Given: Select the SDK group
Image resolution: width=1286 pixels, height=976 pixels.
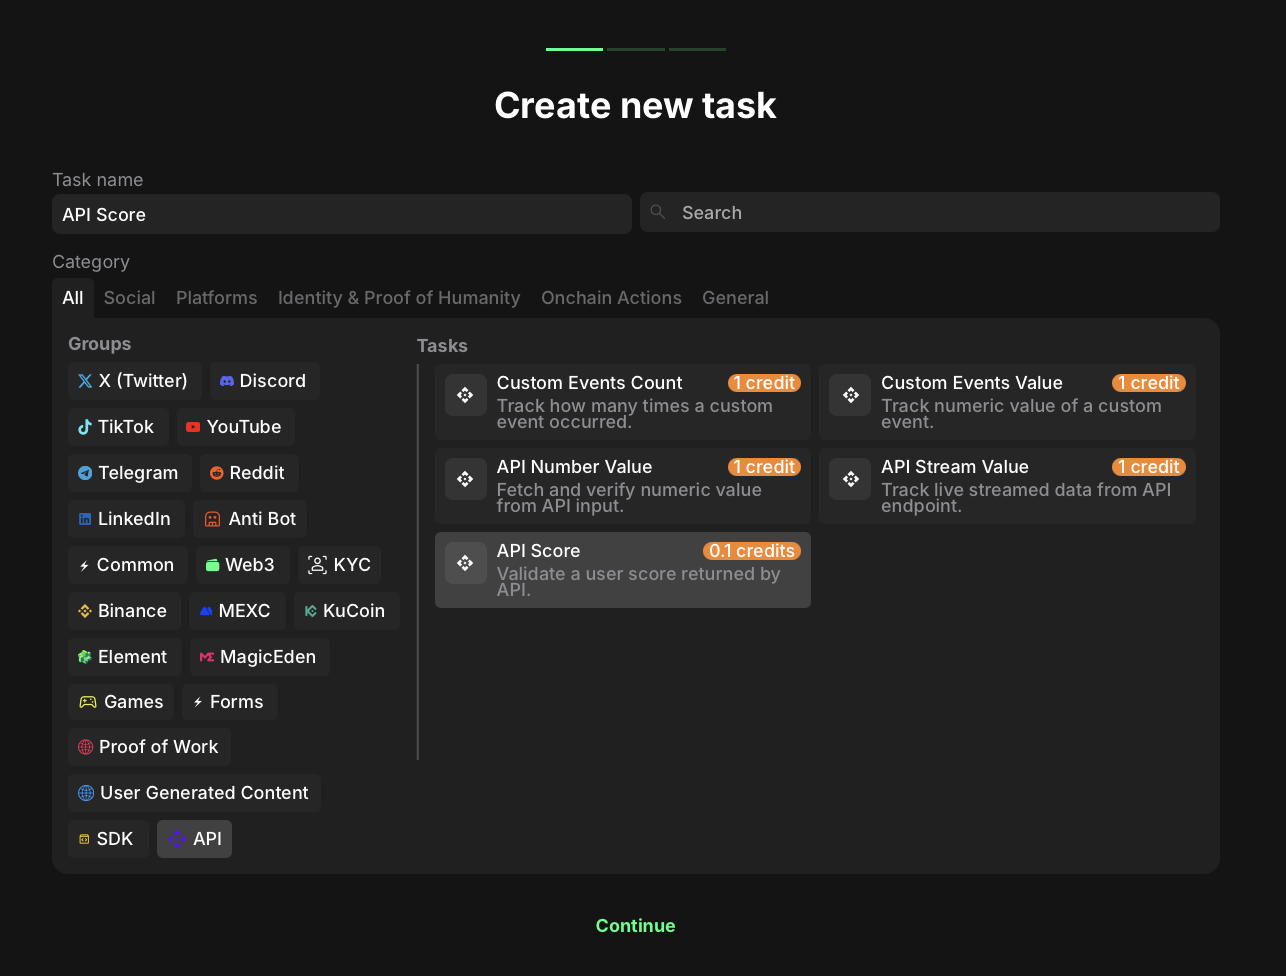Looking at the screenshot, I should pos(108,839).
